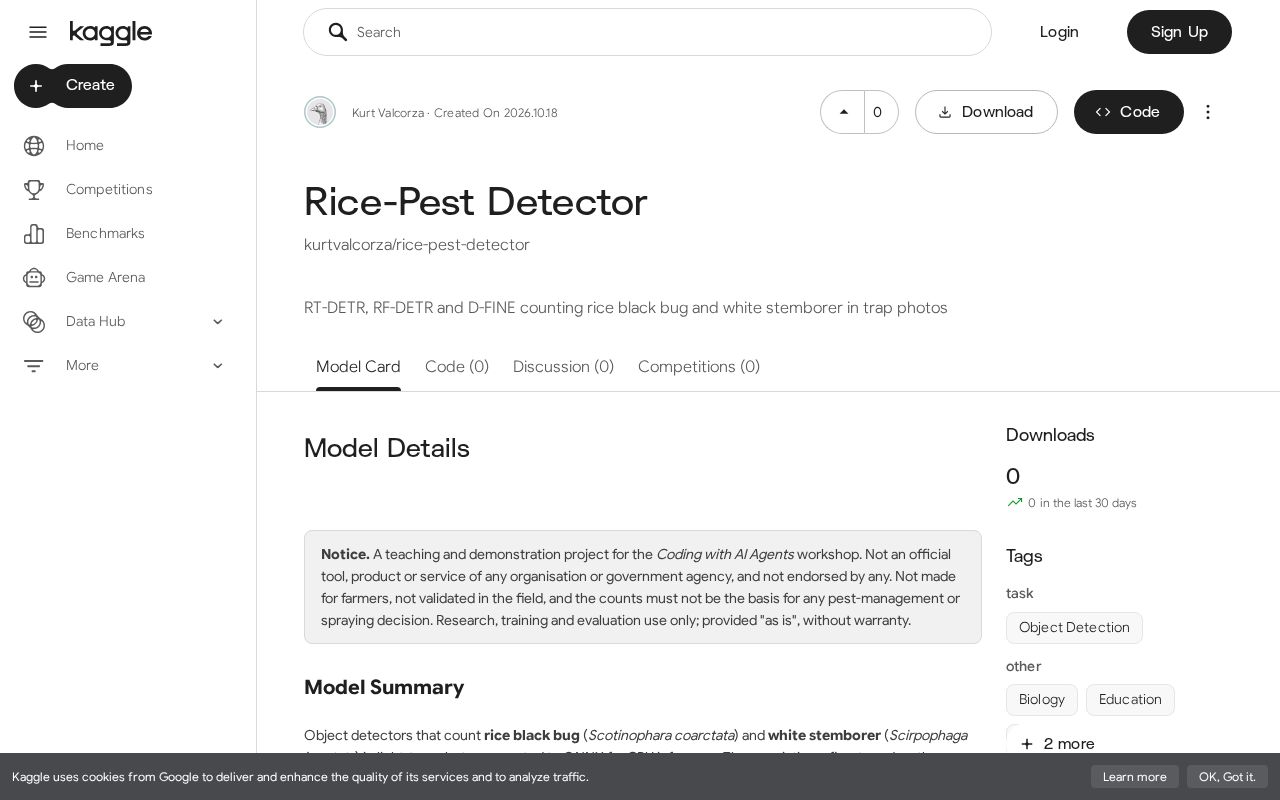Click the plus Create icon
The image size is (1280, 800).
pos(36,86)
